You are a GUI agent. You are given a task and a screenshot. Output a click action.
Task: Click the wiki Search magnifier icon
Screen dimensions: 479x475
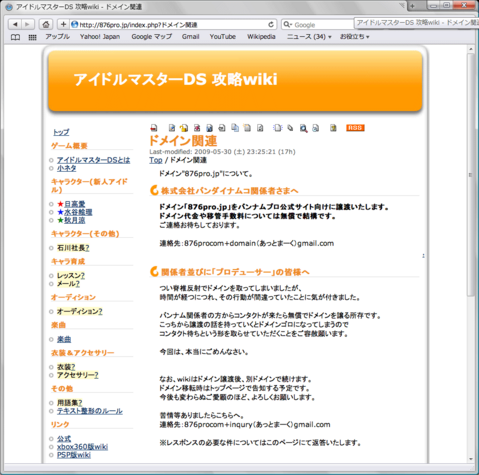point(303,128)
